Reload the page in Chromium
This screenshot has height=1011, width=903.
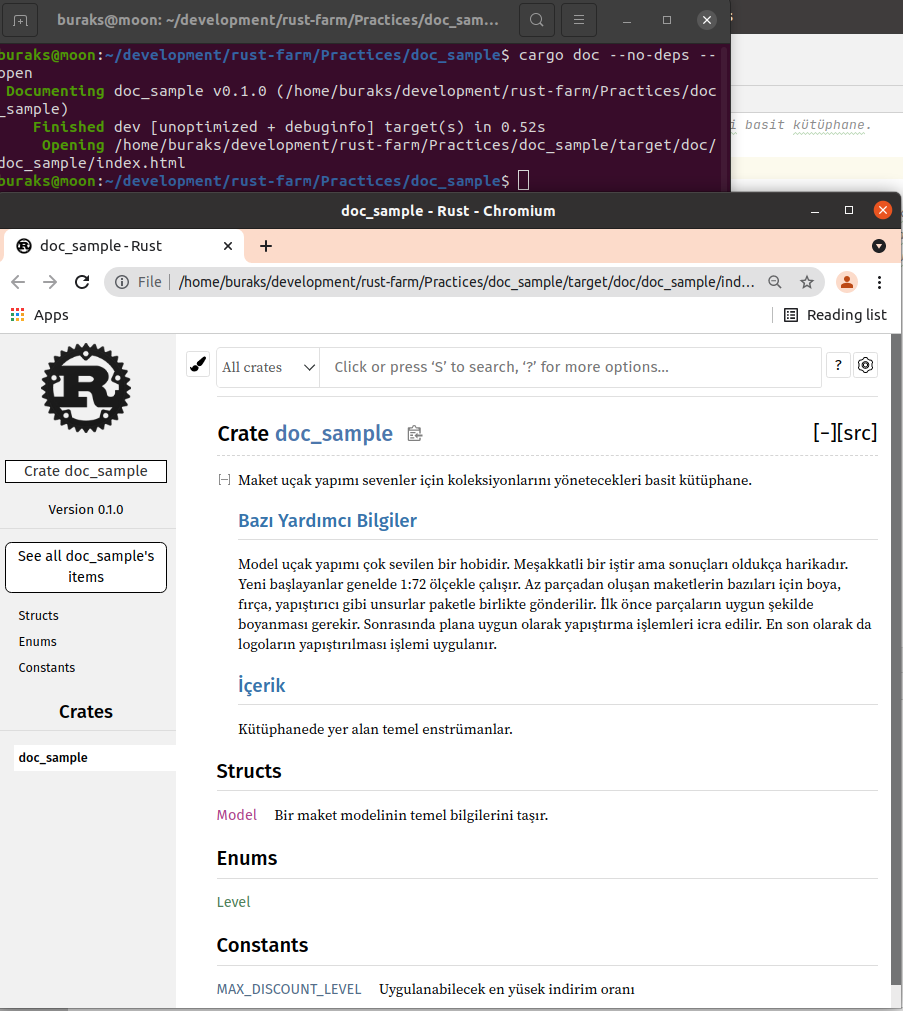pyautogui.click(x=82, y=282)
